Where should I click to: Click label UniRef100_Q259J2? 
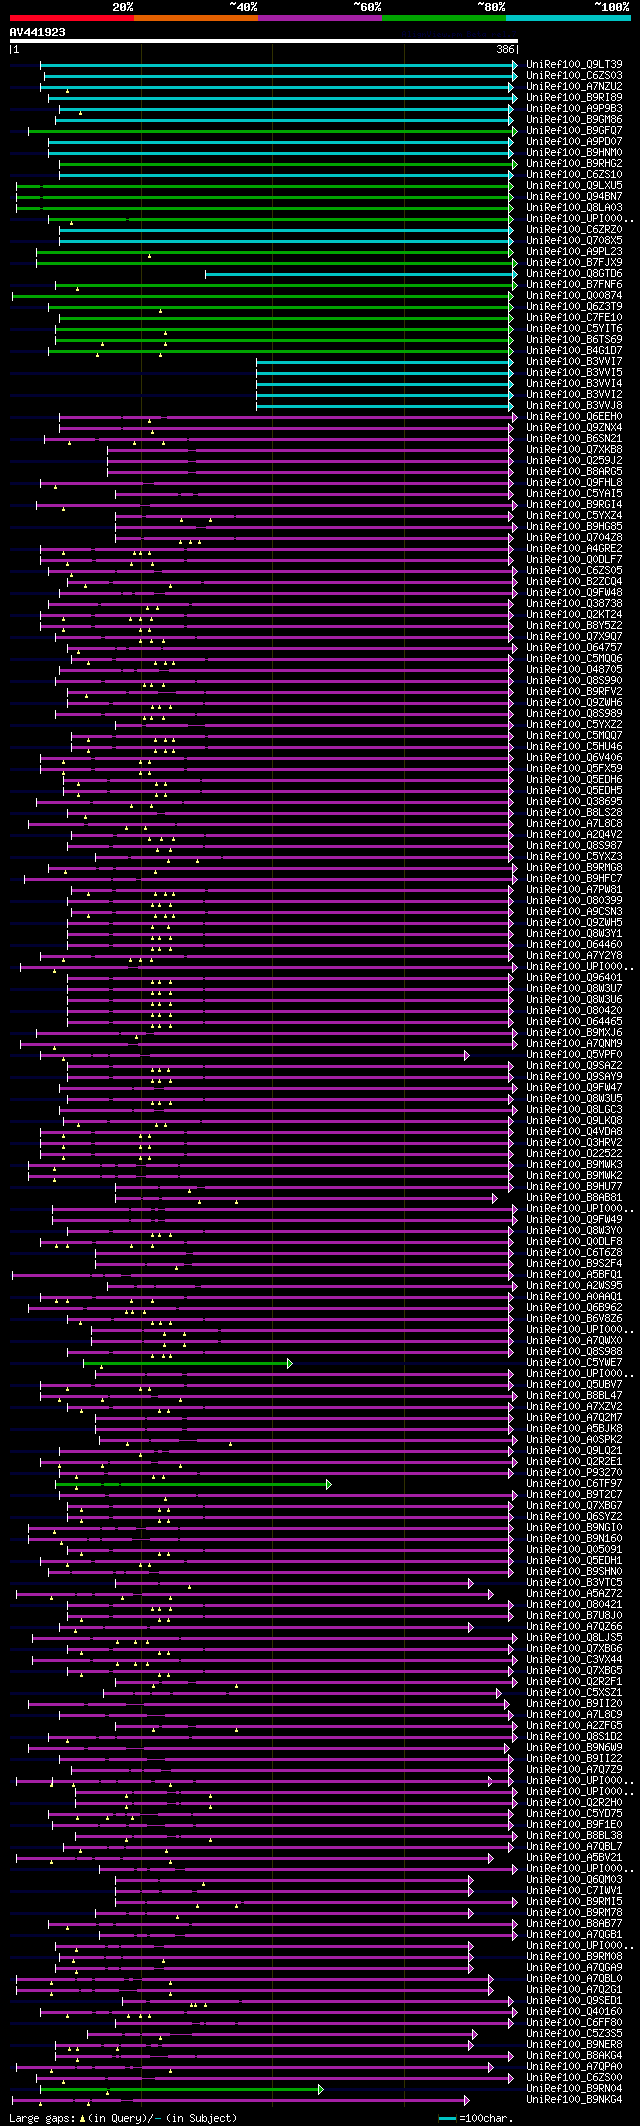[x=574, y=461]
